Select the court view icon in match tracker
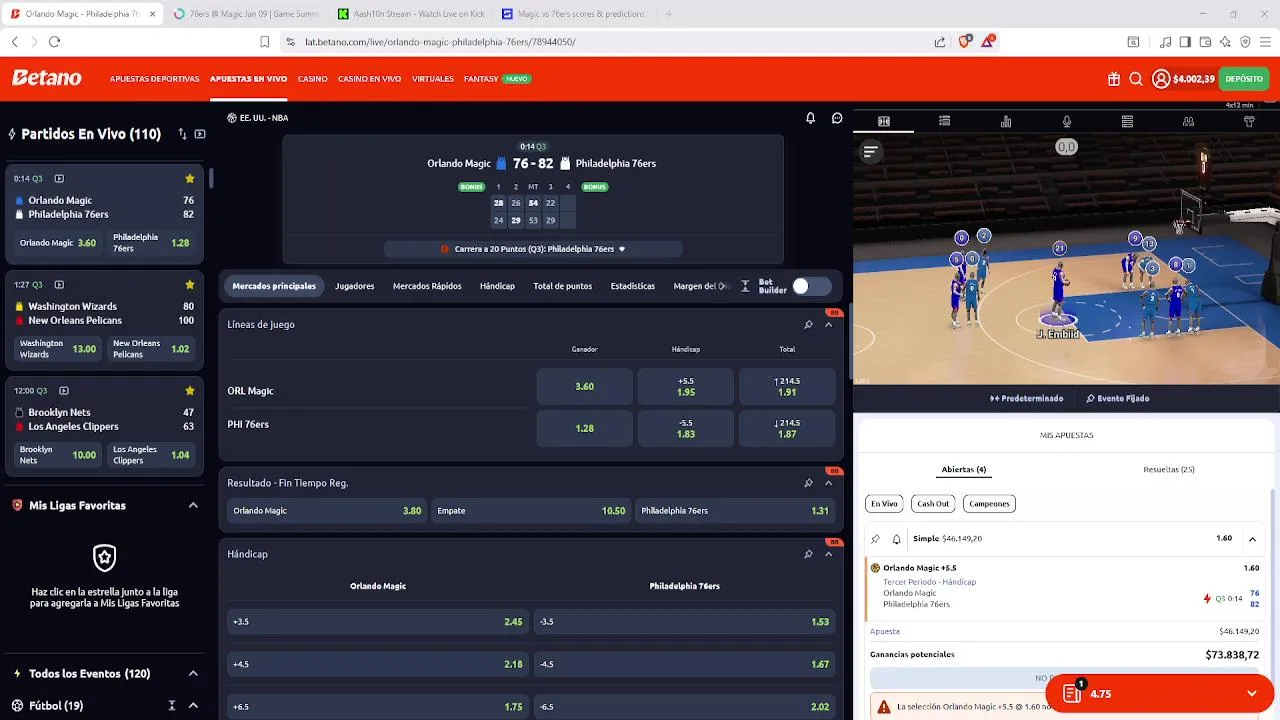Screen dimensions: 1280x720 [x=884, y=121]
